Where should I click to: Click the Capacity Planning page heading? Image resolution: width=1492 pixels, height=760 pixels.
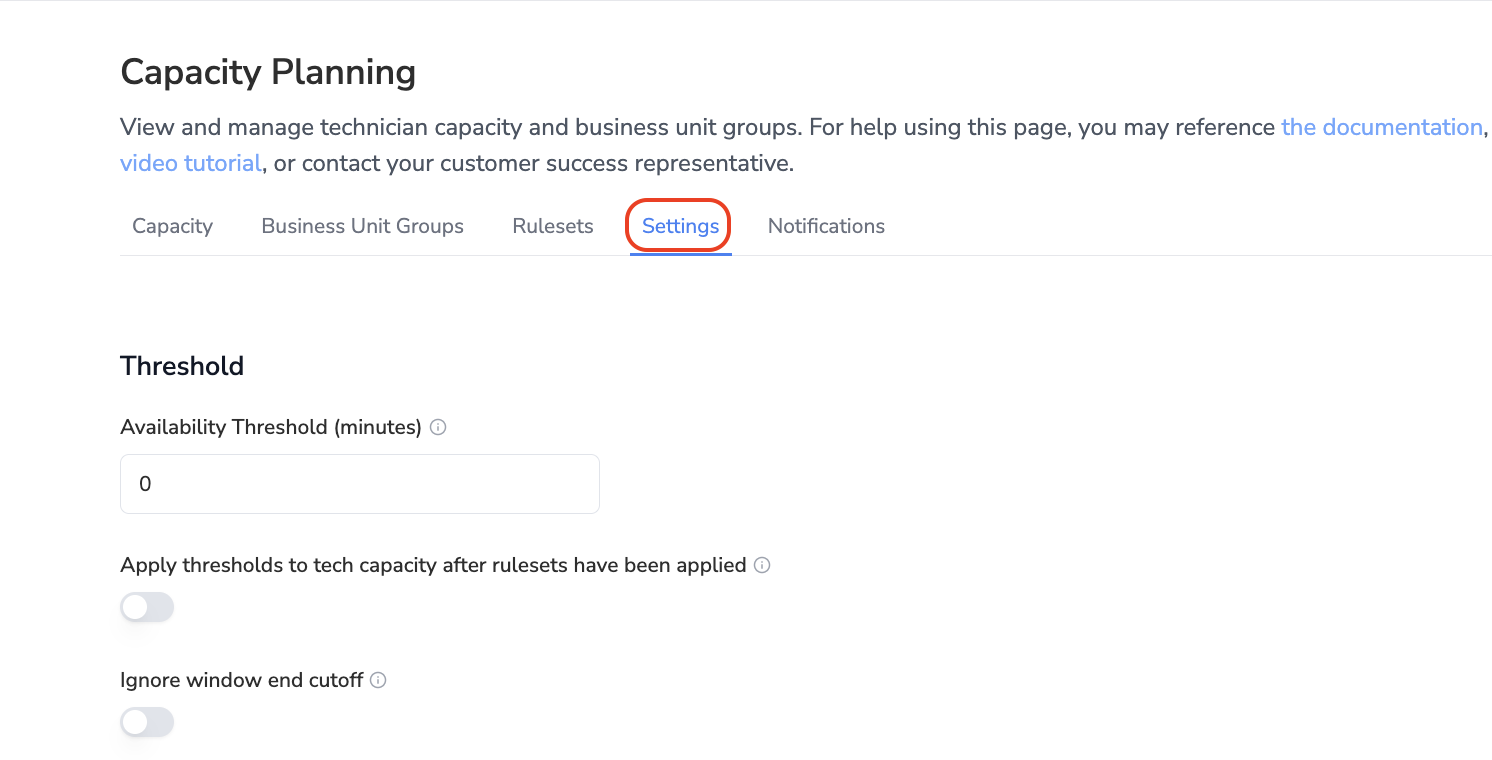pyautogui.click(x=268, y=72)
